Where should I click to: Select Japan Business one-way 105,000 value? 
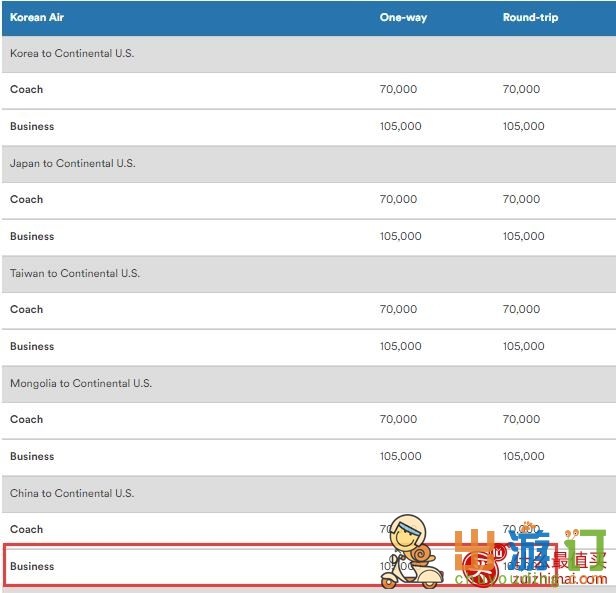[x=400, y=236]
